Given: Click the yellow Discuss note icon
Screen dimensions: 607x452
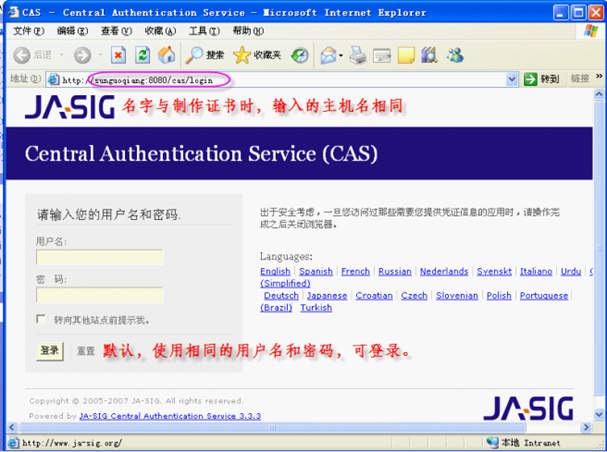Looking at the screenshot, I should click(x=406, y=55).
